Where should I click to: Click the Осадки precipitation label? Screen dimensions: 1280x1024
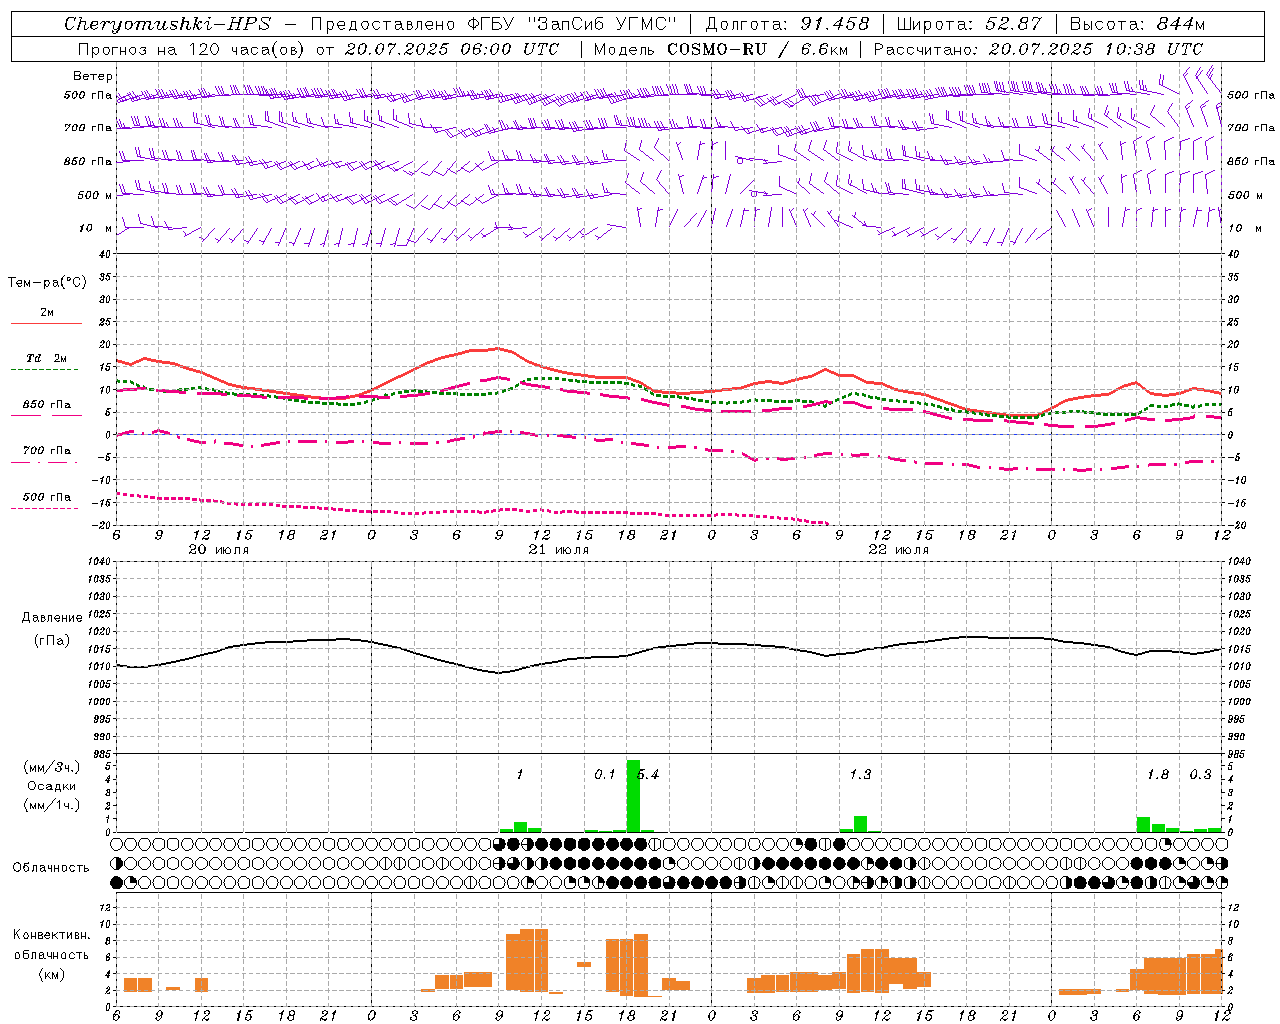pyautogui.click(x=52, y=786)
